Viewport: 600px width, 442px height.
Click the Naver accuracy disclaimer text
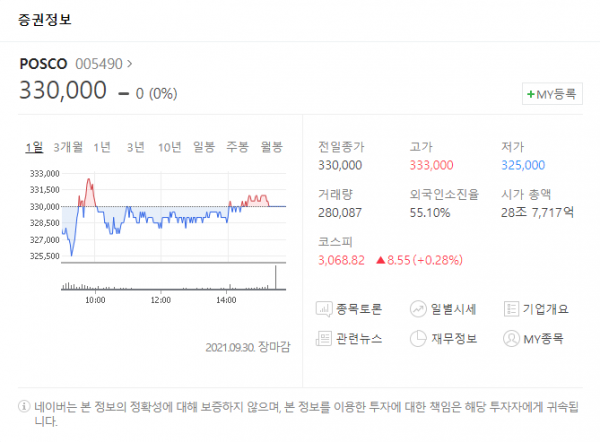(x=307, y=414)
